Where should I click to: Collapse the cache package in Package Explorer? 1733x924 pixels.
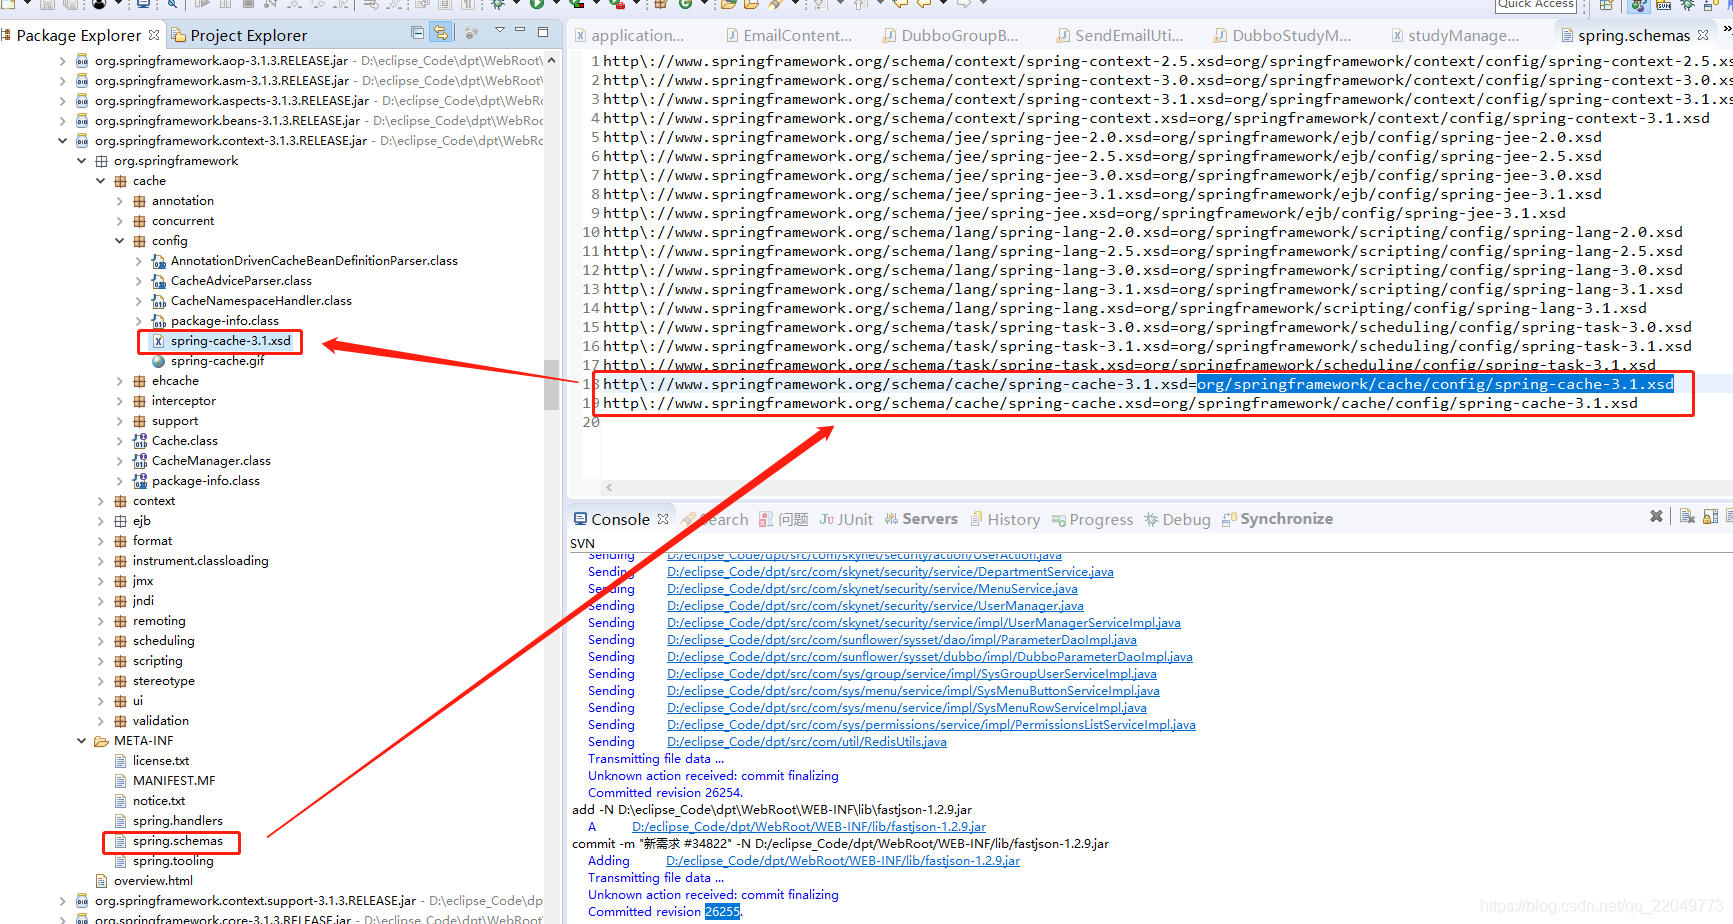(100, 180)
